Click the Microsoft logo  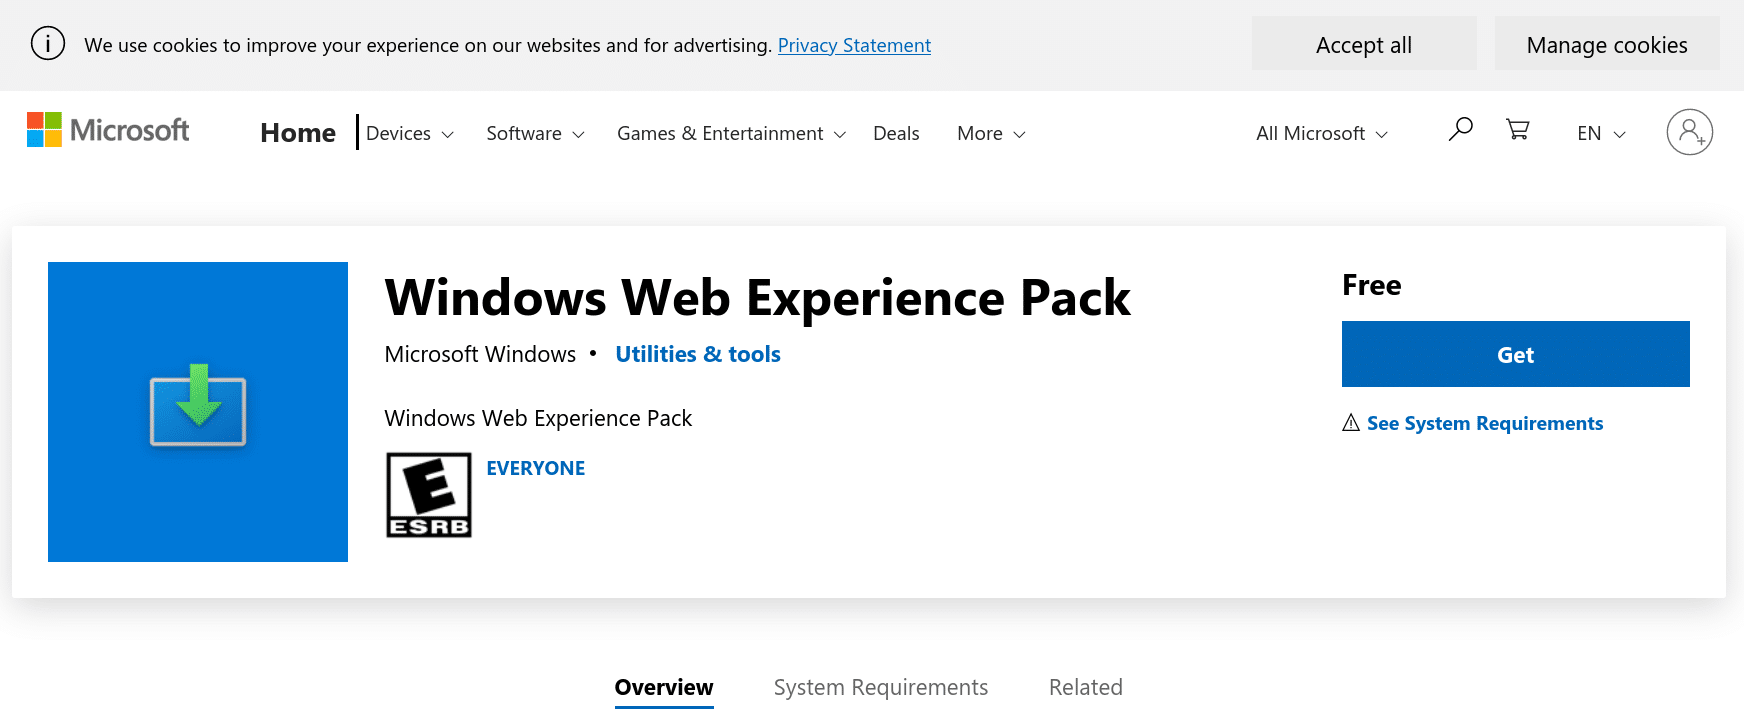point(108,130)
